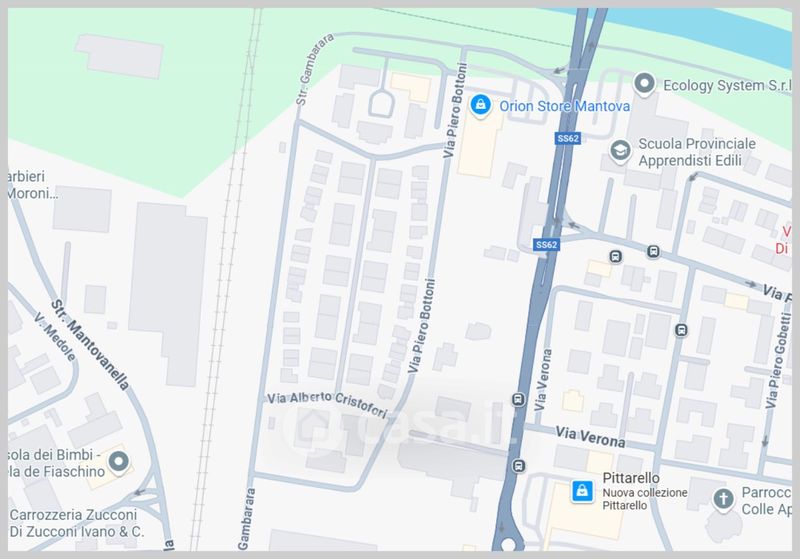Click the Orion Store Mantova shopping pin
This screenshot has height=559, width=800.
coord(480,106)
